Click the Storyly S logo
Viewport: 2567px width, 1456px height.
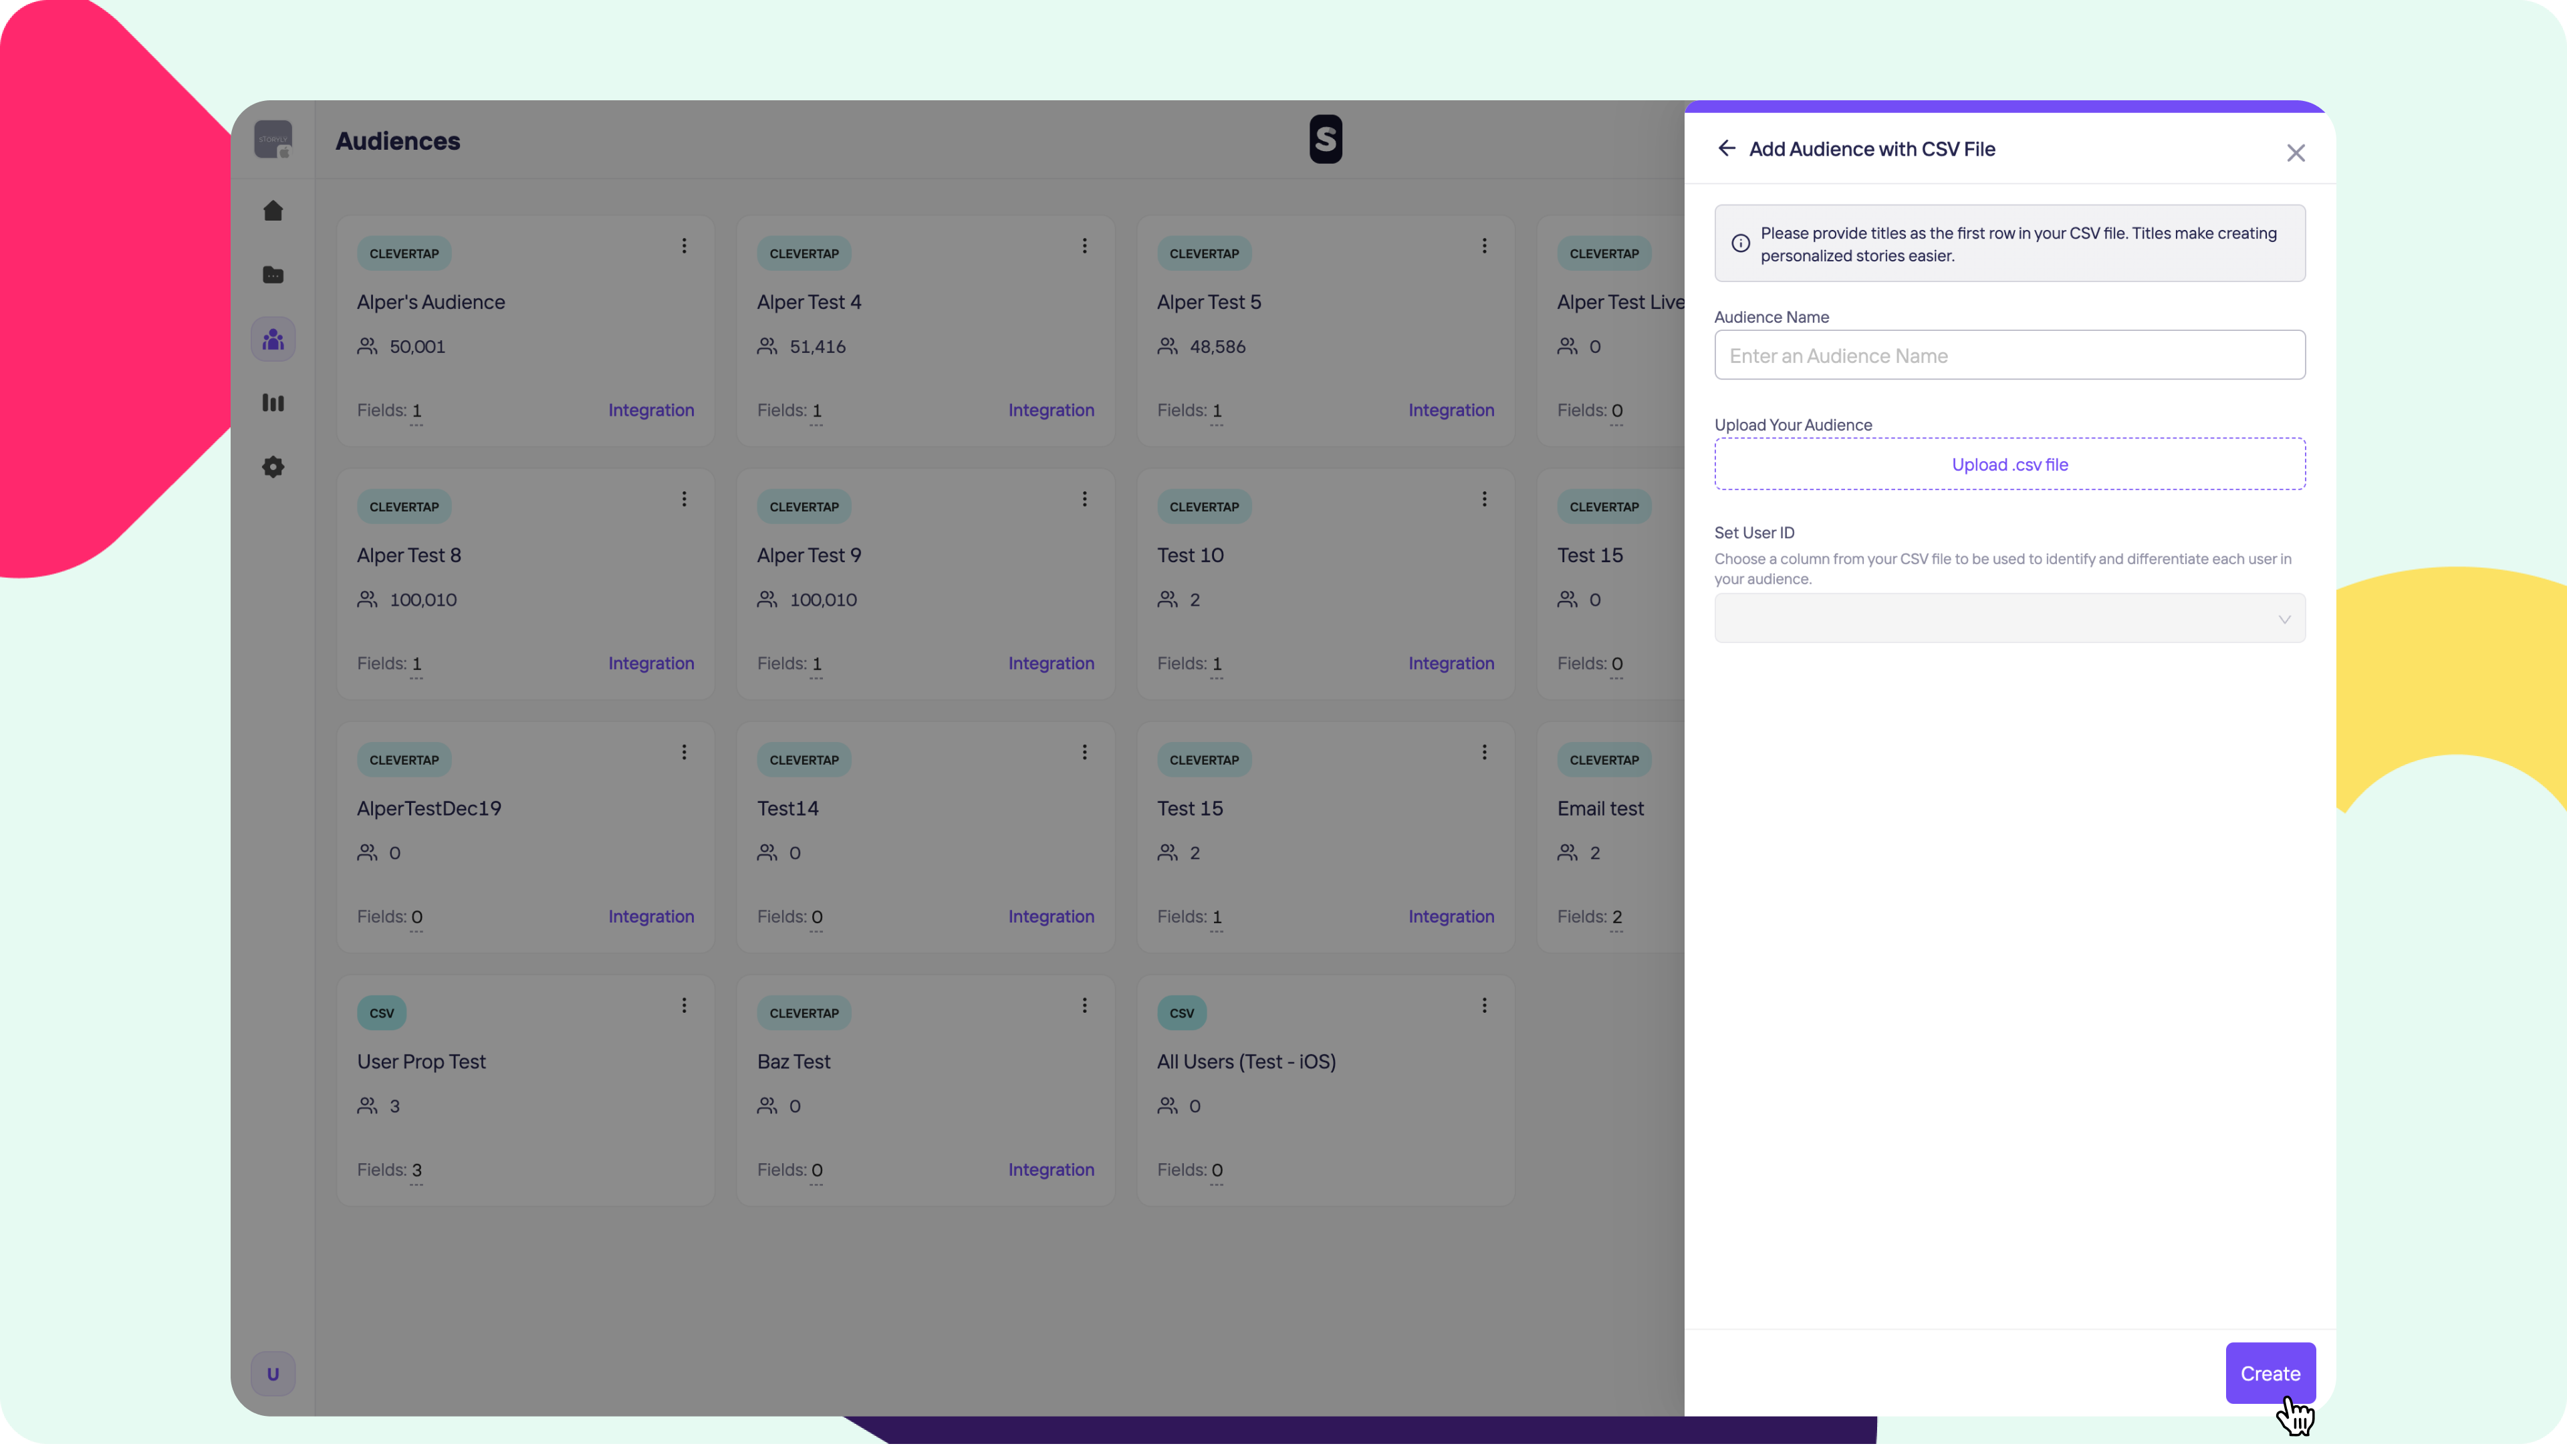(1325, 139)
